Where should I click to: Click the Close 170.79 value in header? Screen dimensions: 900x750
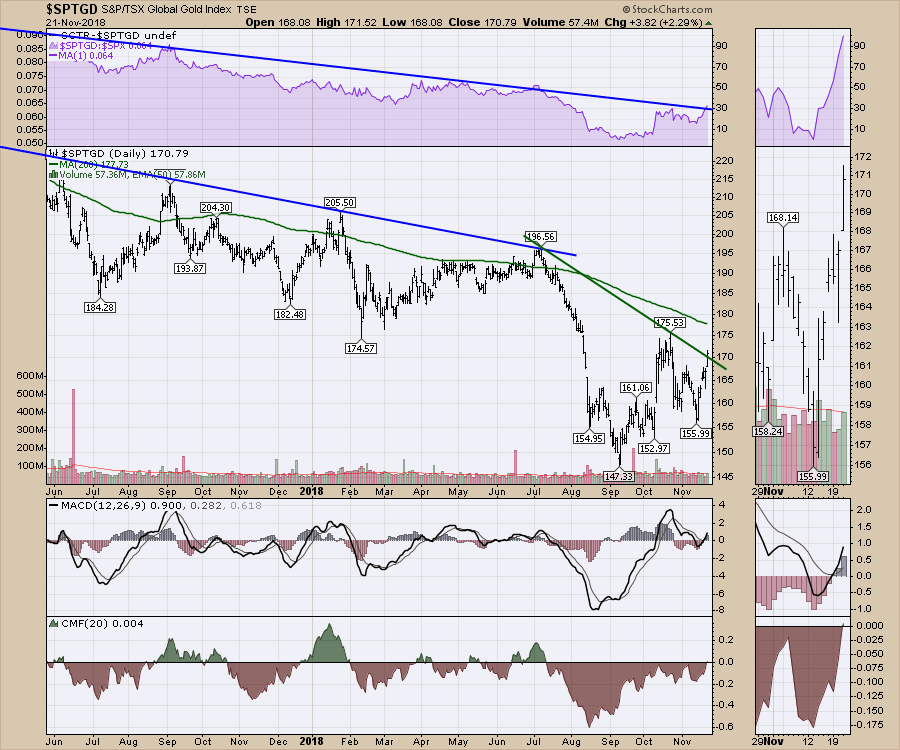(x=483, y=22)
